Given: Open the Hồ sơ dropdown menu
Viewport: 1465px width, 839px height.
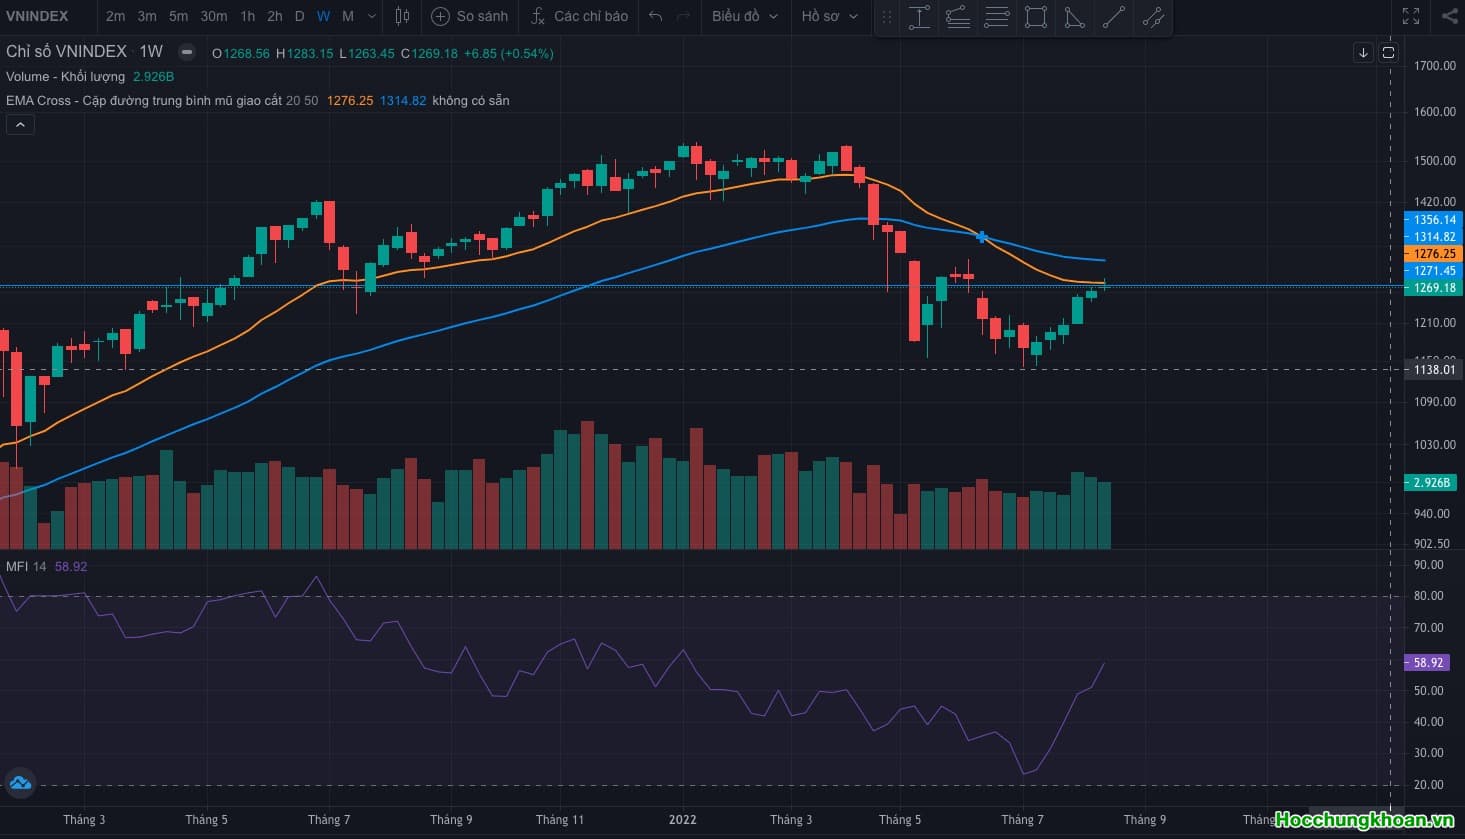Looking at the screenshot, I should point(829,16).
